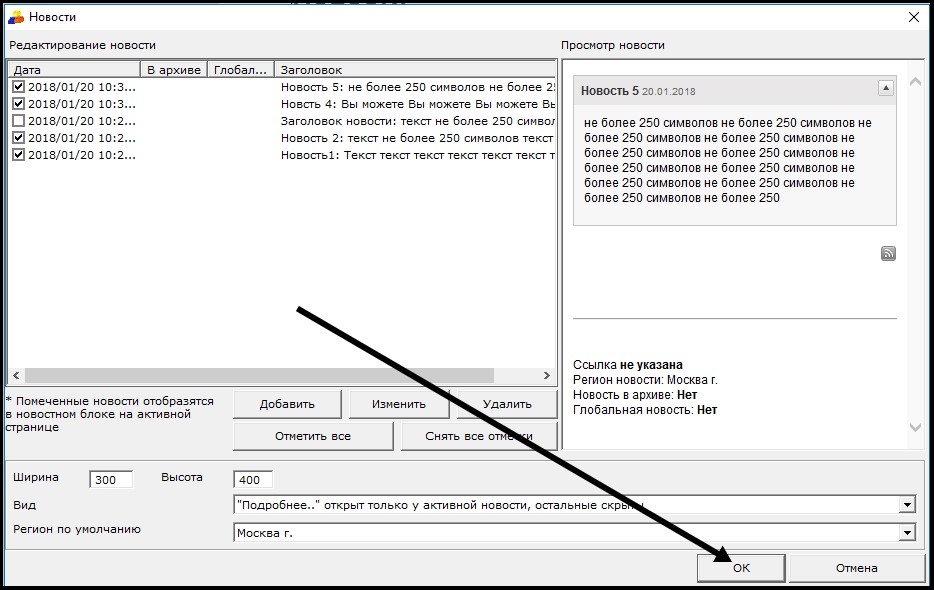Open the Вид dropdown list
Image resolution: width=934 pixels, height=590 pixels.
(906, 506)
